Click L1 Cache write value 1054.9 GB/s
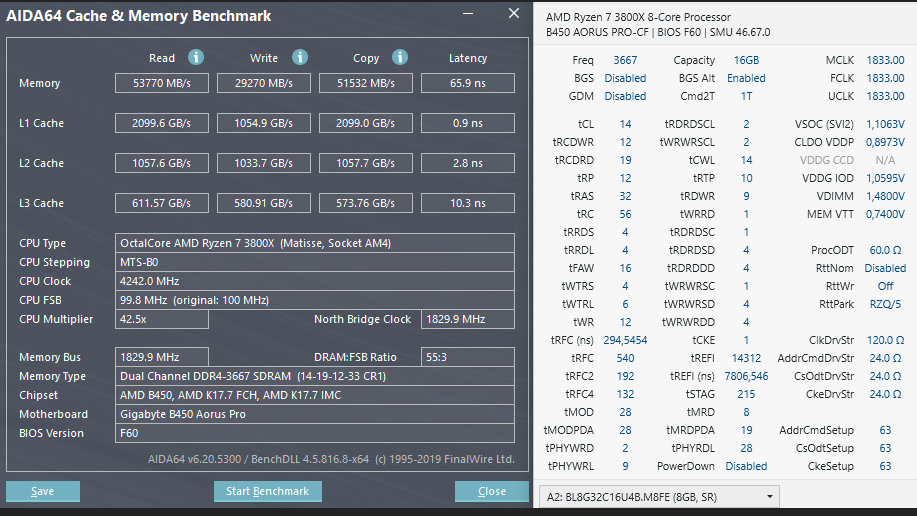 pos(264,123)
